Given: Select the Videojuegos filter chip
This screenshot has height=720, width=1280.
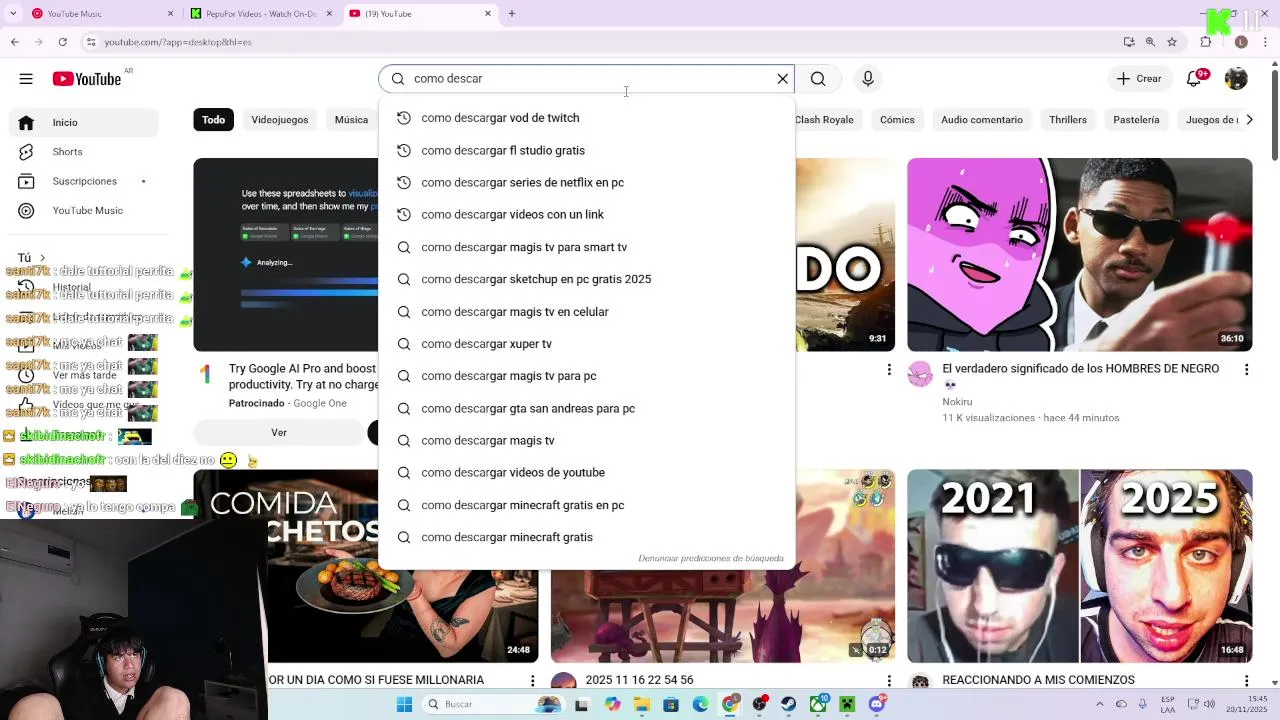Looking at the screenshot, I should pyautogui.click(x=280, y=120).
